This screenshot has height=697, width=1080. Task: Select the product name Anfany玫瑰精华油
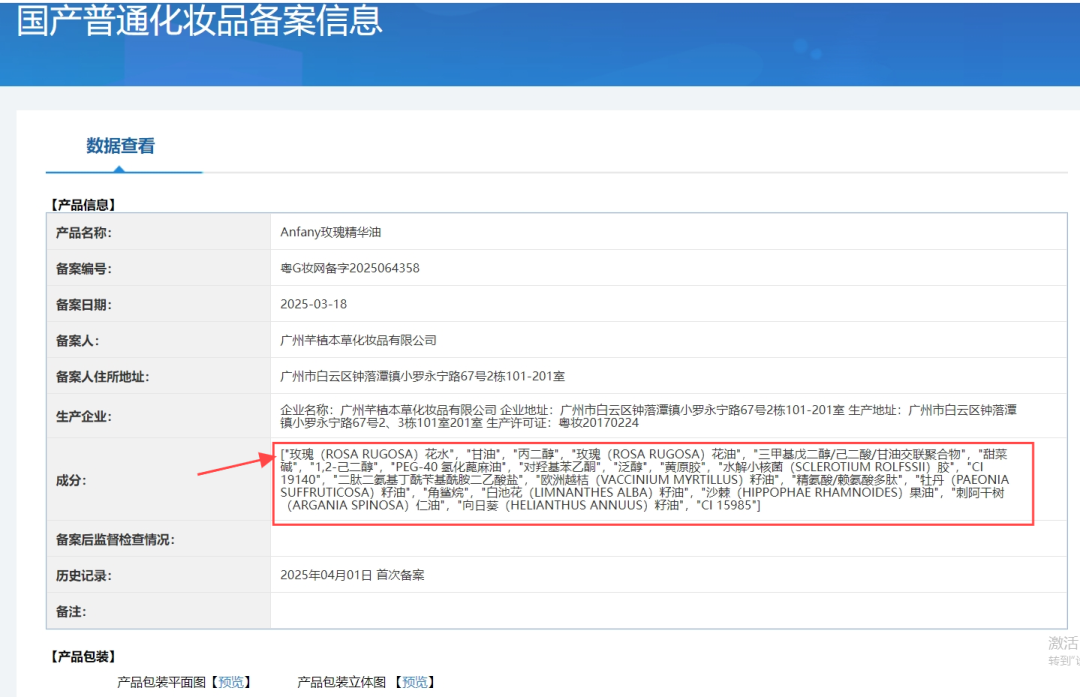coord(331,232)
